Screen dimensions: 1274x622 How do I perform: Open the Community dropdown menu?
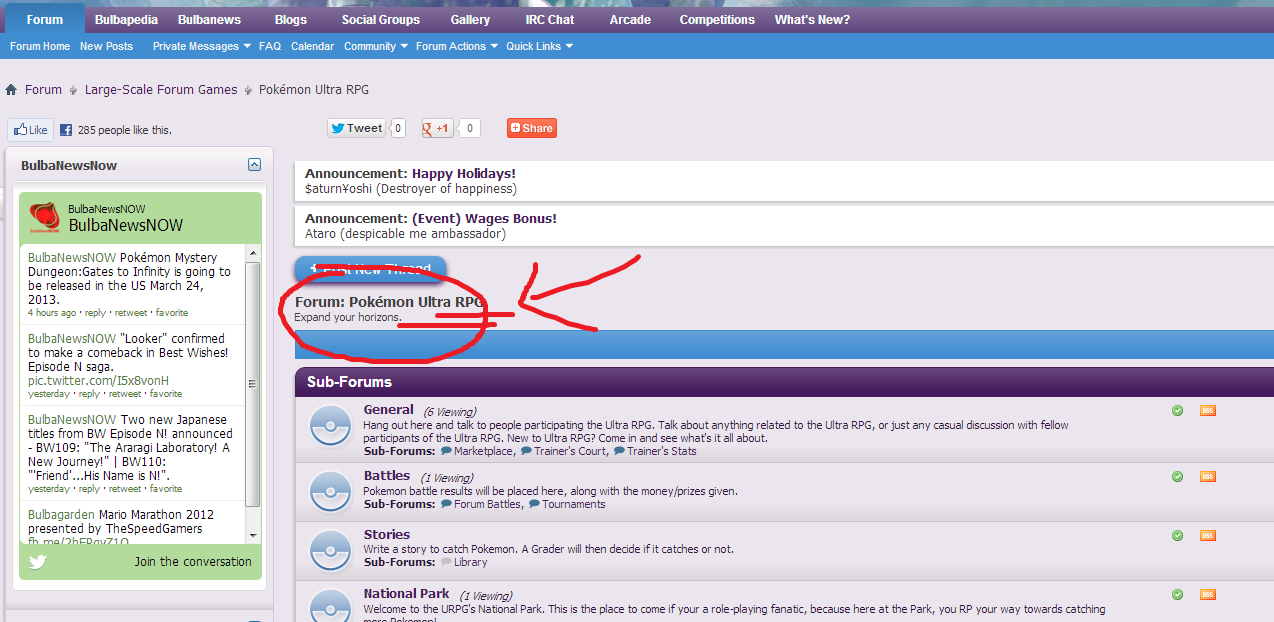click(x=376, y=46)
